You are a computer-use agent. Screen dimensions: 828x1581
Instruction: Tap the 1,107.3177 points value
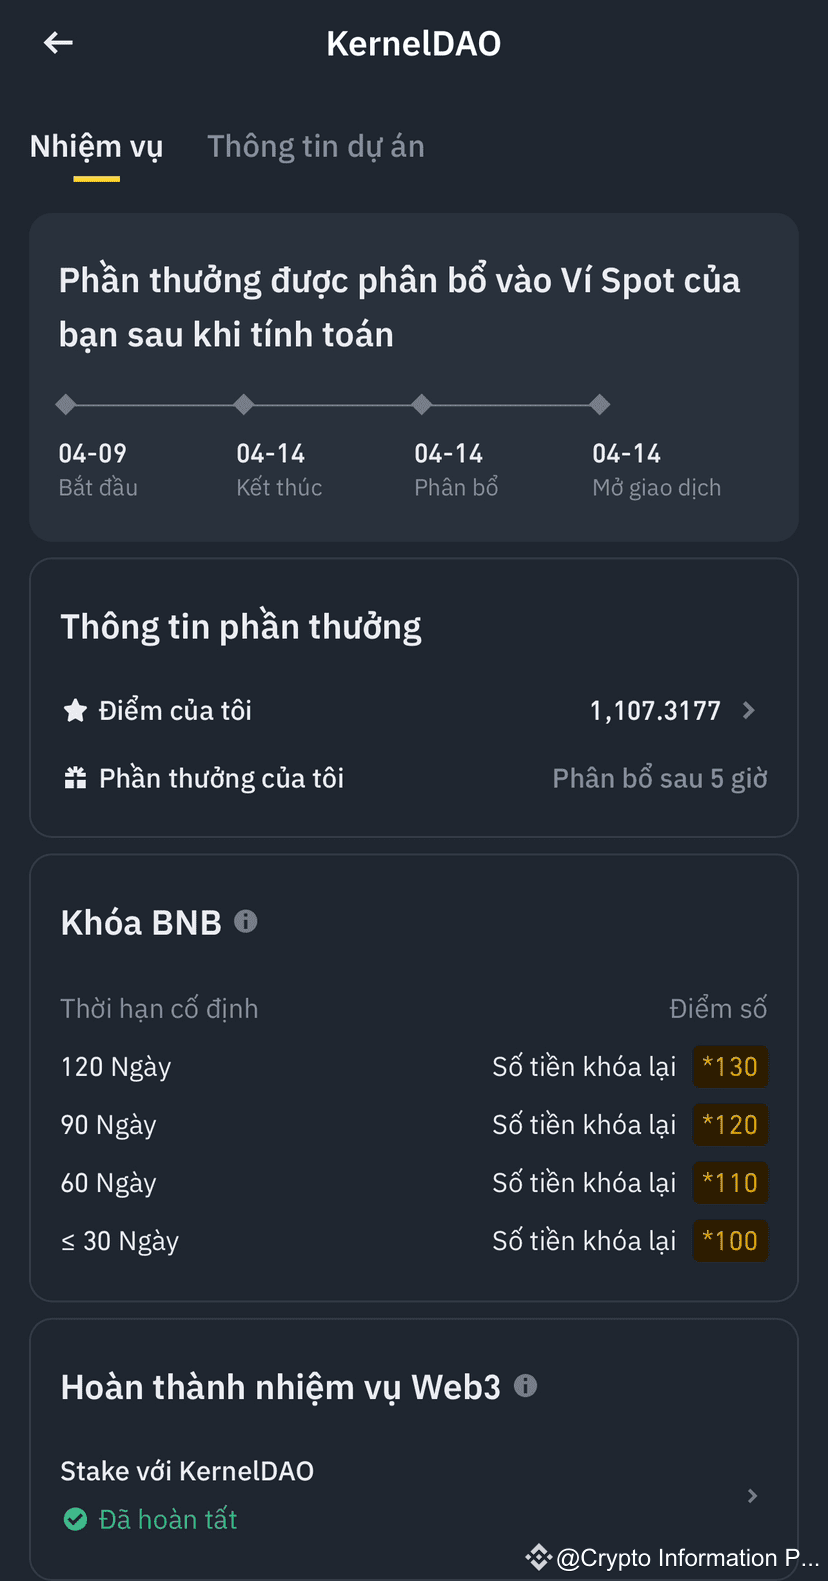pos(655,711)
